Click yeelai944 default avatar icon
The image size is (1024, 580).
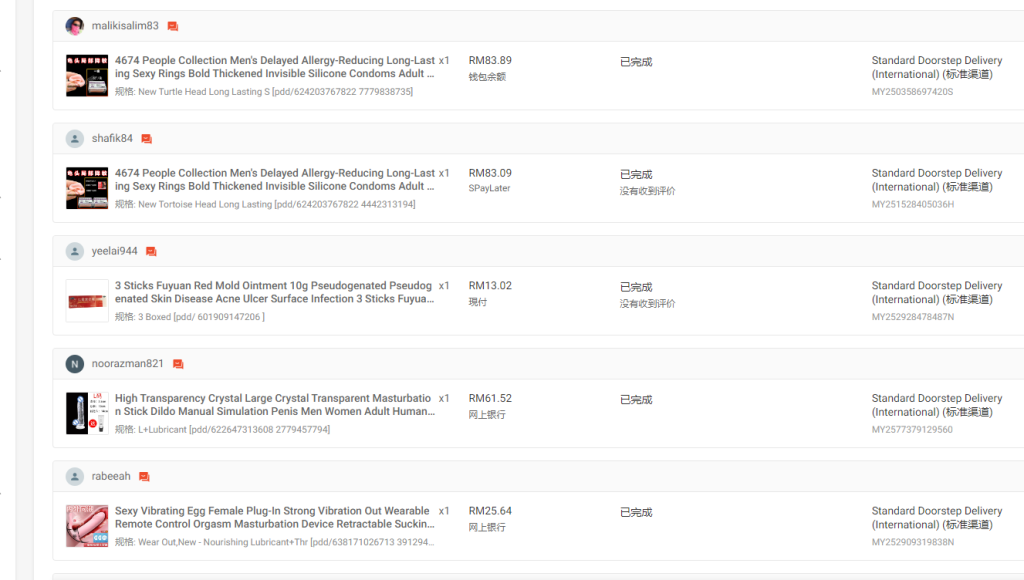(74, 251)
